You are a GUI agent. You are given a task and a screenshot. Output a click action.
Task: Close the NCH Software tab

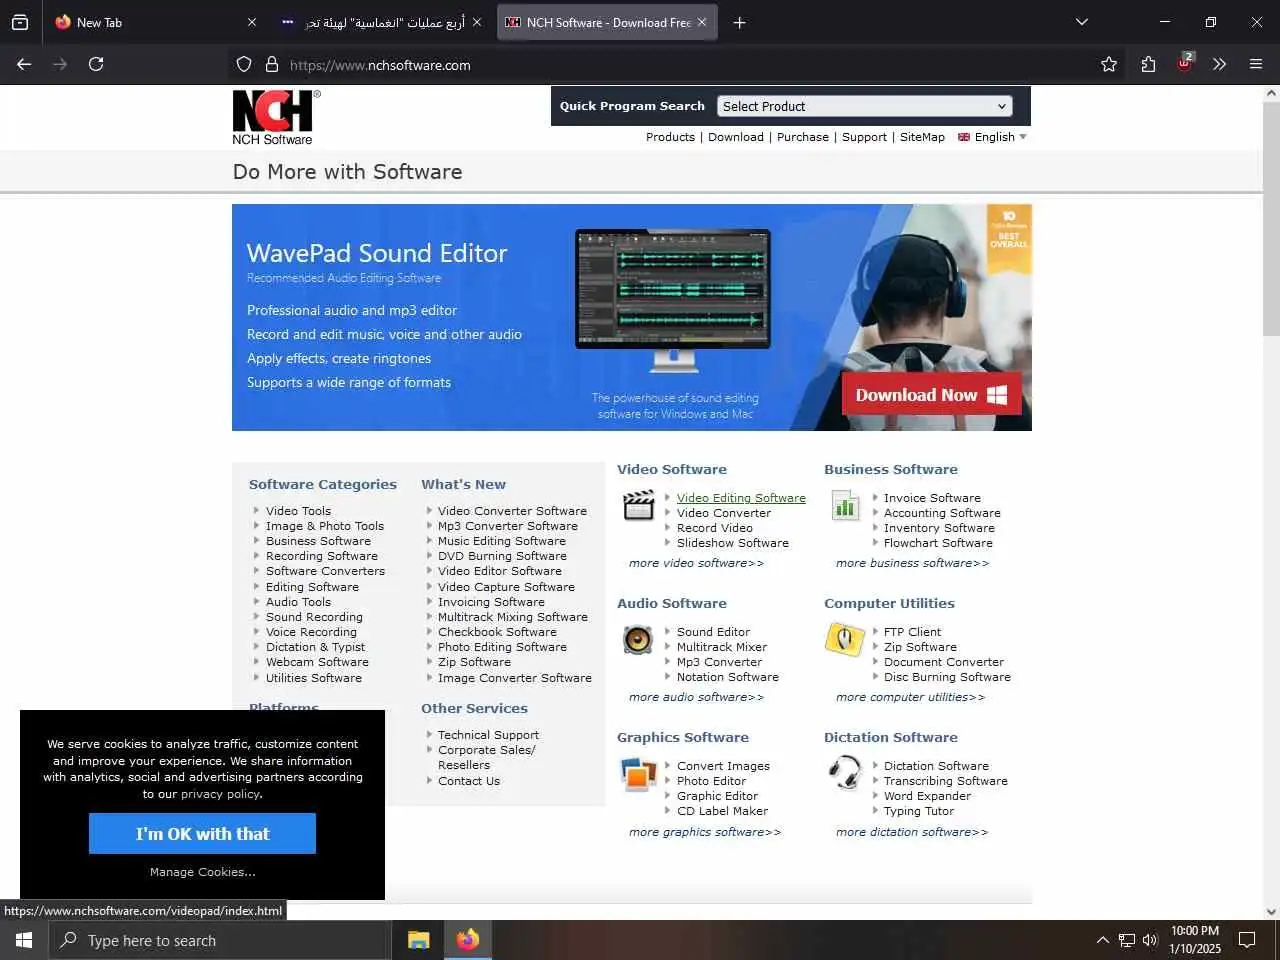702,22
